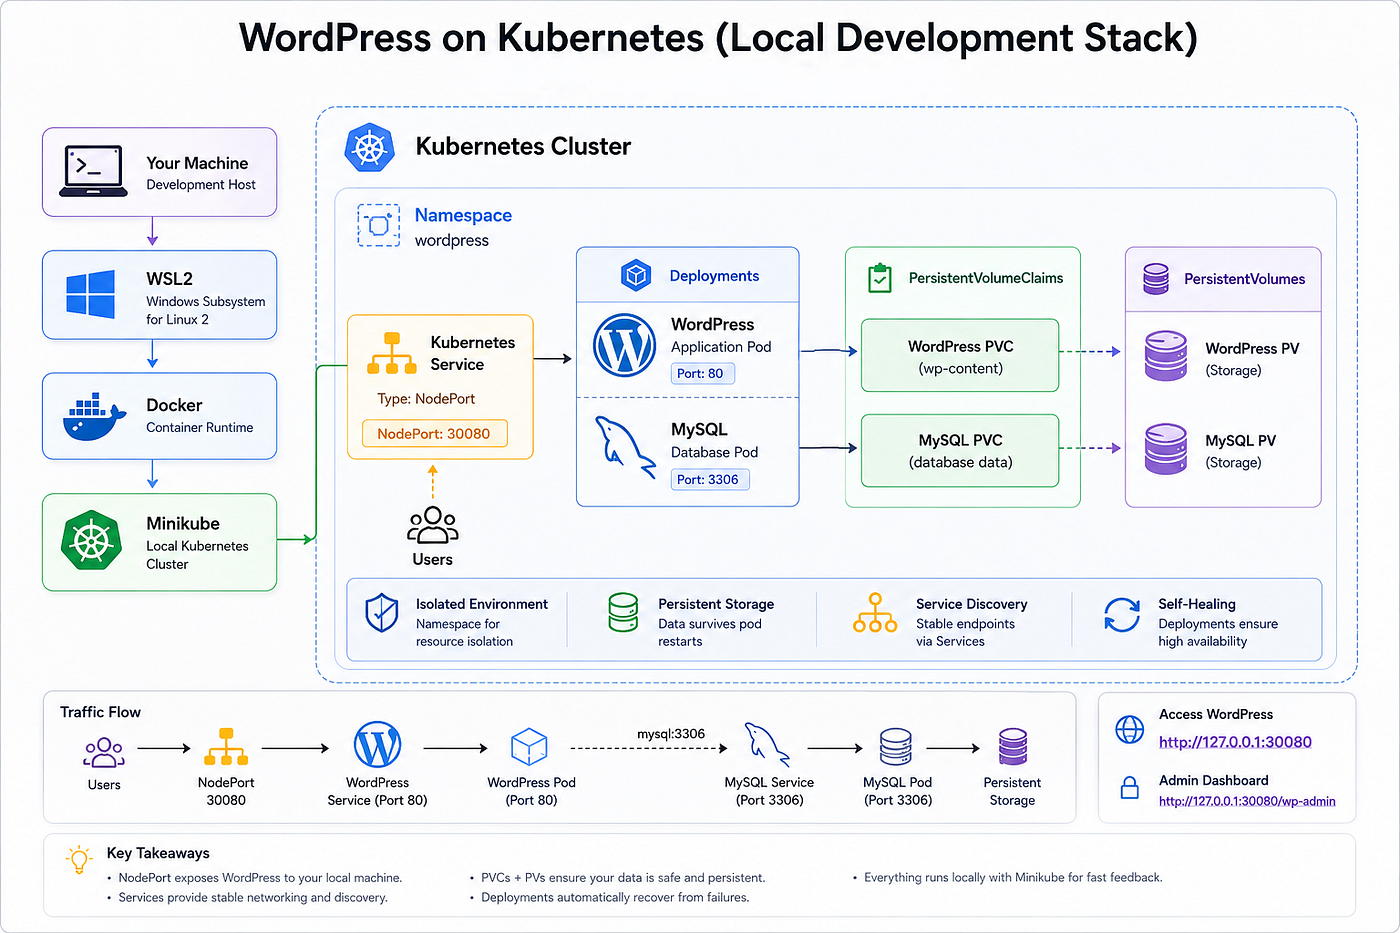Click the PersistentVolumes header database icon
This screenshot has height=933, width=1400.
click(x=1156, y=278)
